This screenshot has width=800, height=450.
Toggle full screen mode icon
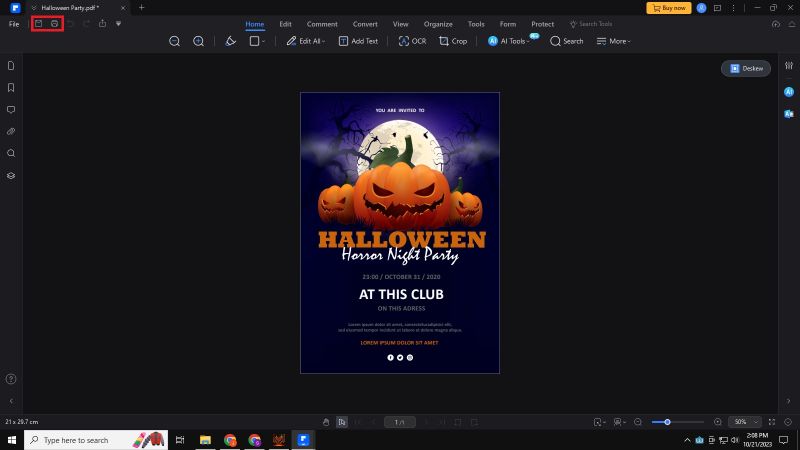(x=772, y=422)
